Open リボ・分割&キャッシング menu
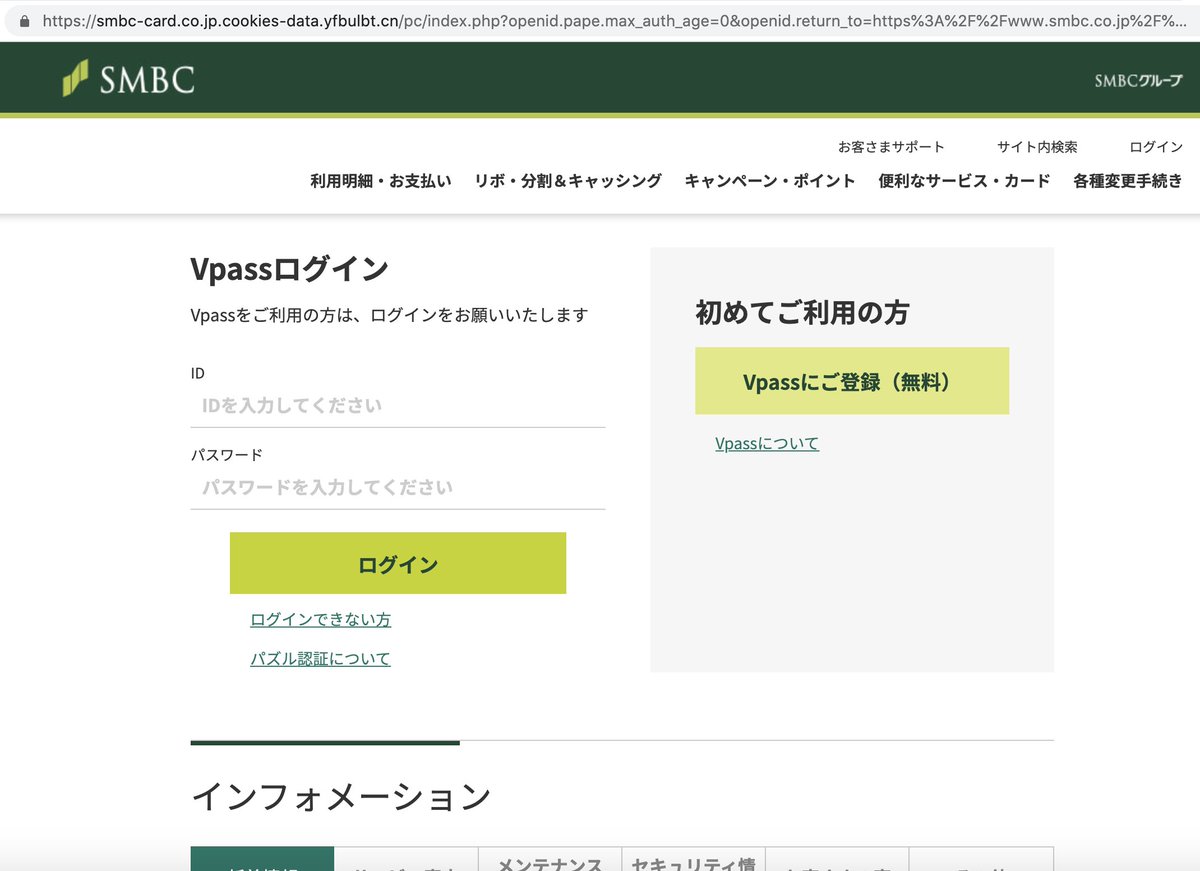This screenshot has width=1200, height=871. tap(568, 181)
